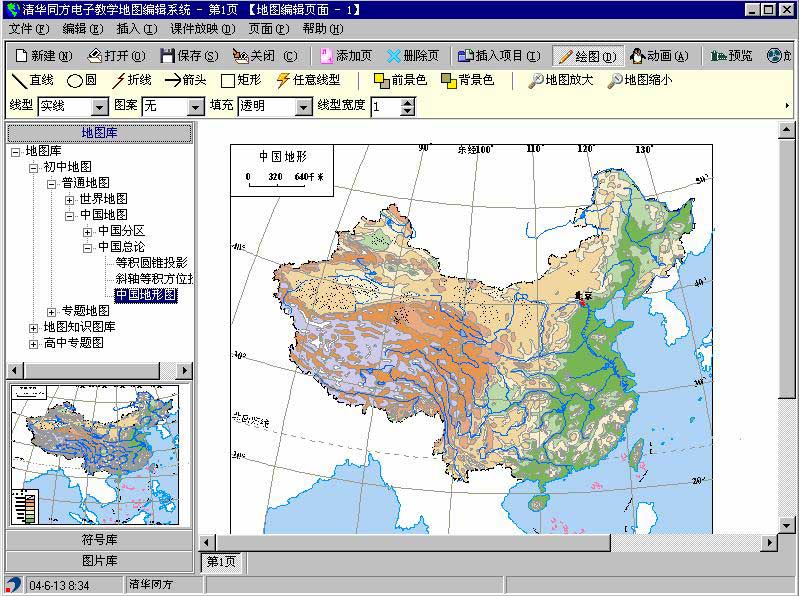Click 添加页 to add a page
Screen dimensions: 799x596
tap(345, 56)
